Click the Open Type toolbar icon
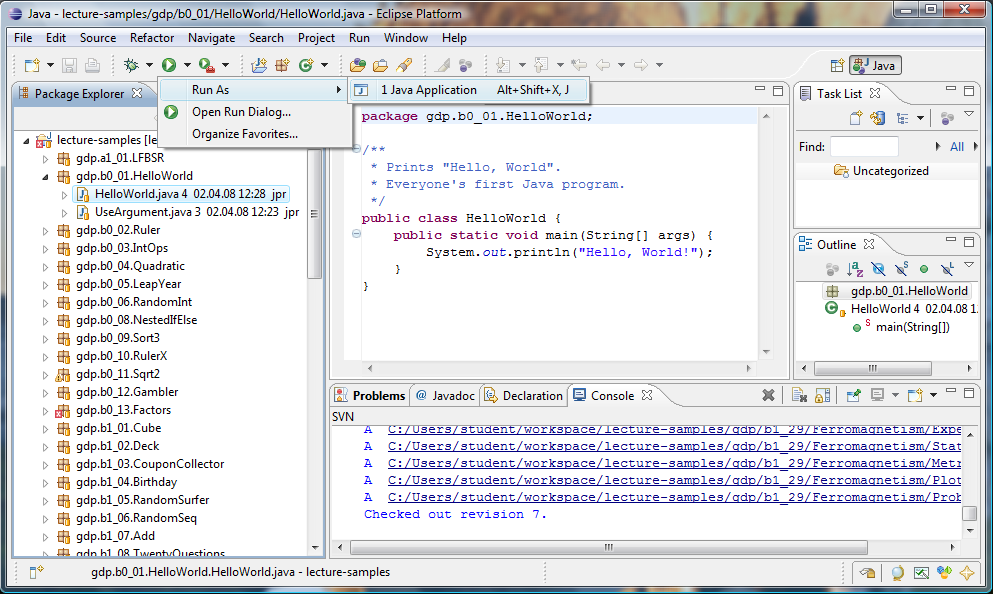 coord(358,65)
